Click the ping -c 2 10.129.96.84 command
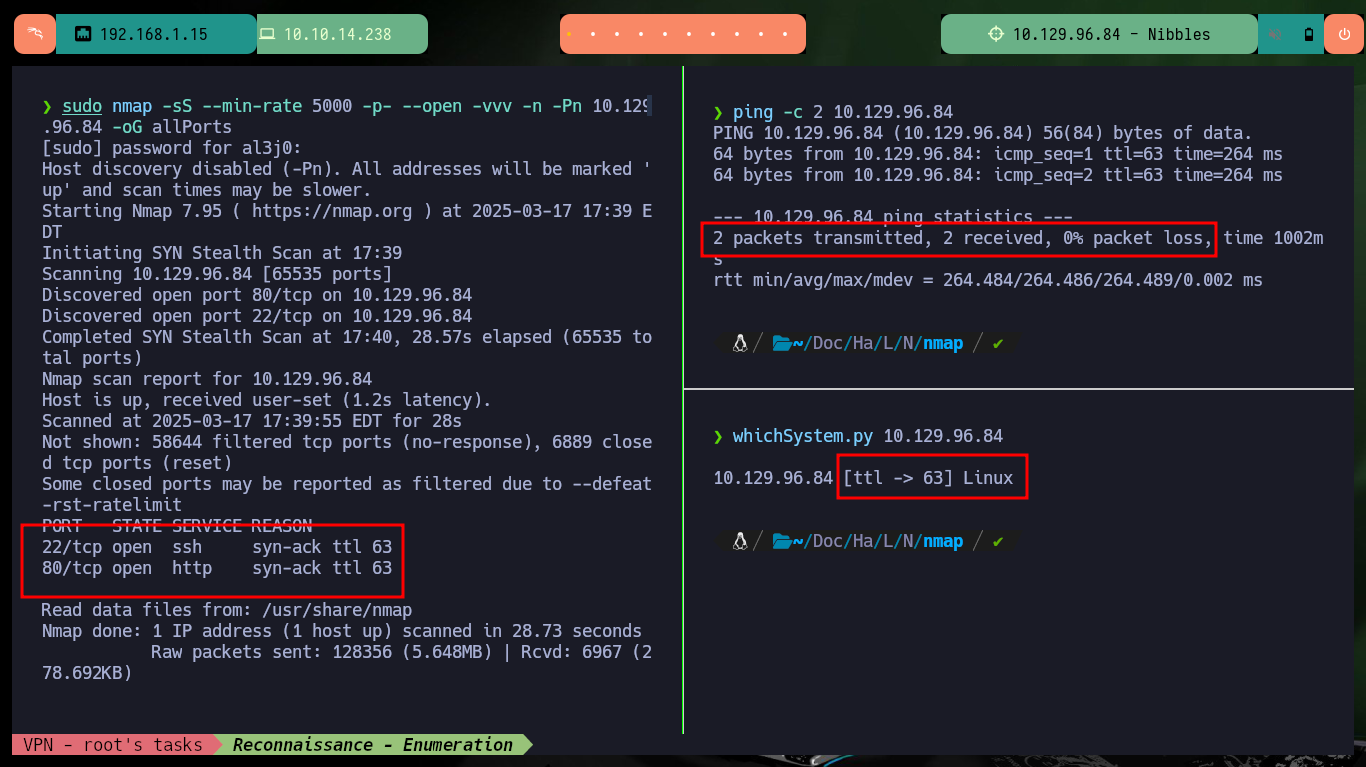1366x767 pixels. click(x=843, y=112)
